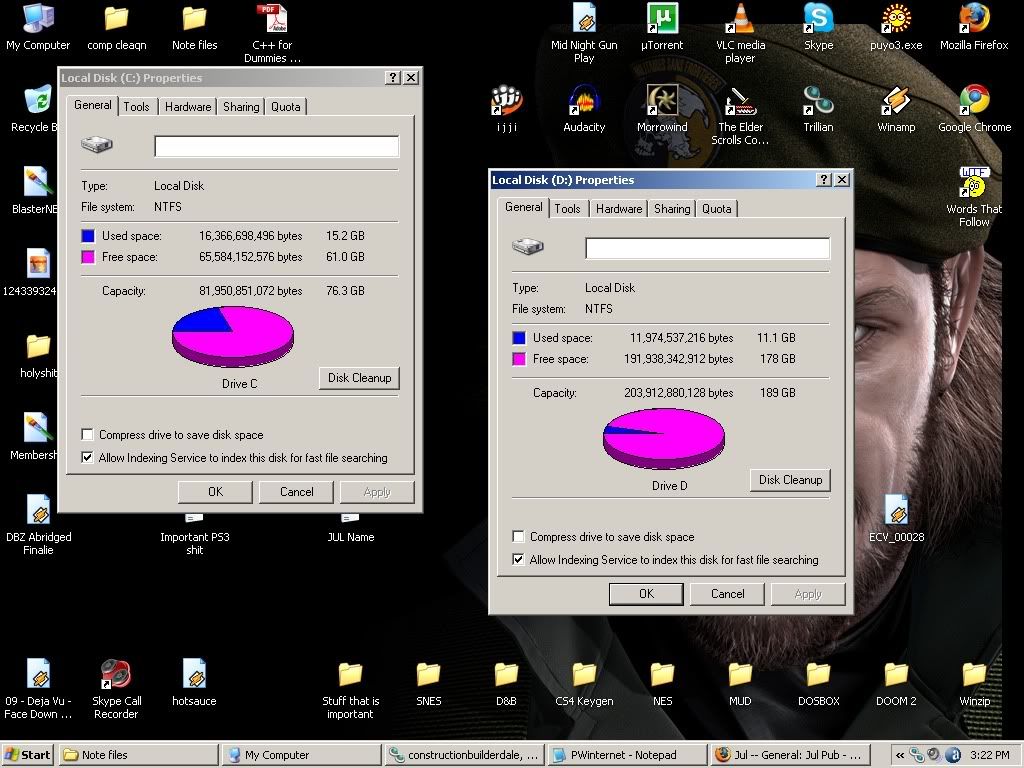This screenshot has height=768, width=1024.
Task: Uncheck Allow Indexing Service in Drive C dialog
Action: (x=88, y=458)
